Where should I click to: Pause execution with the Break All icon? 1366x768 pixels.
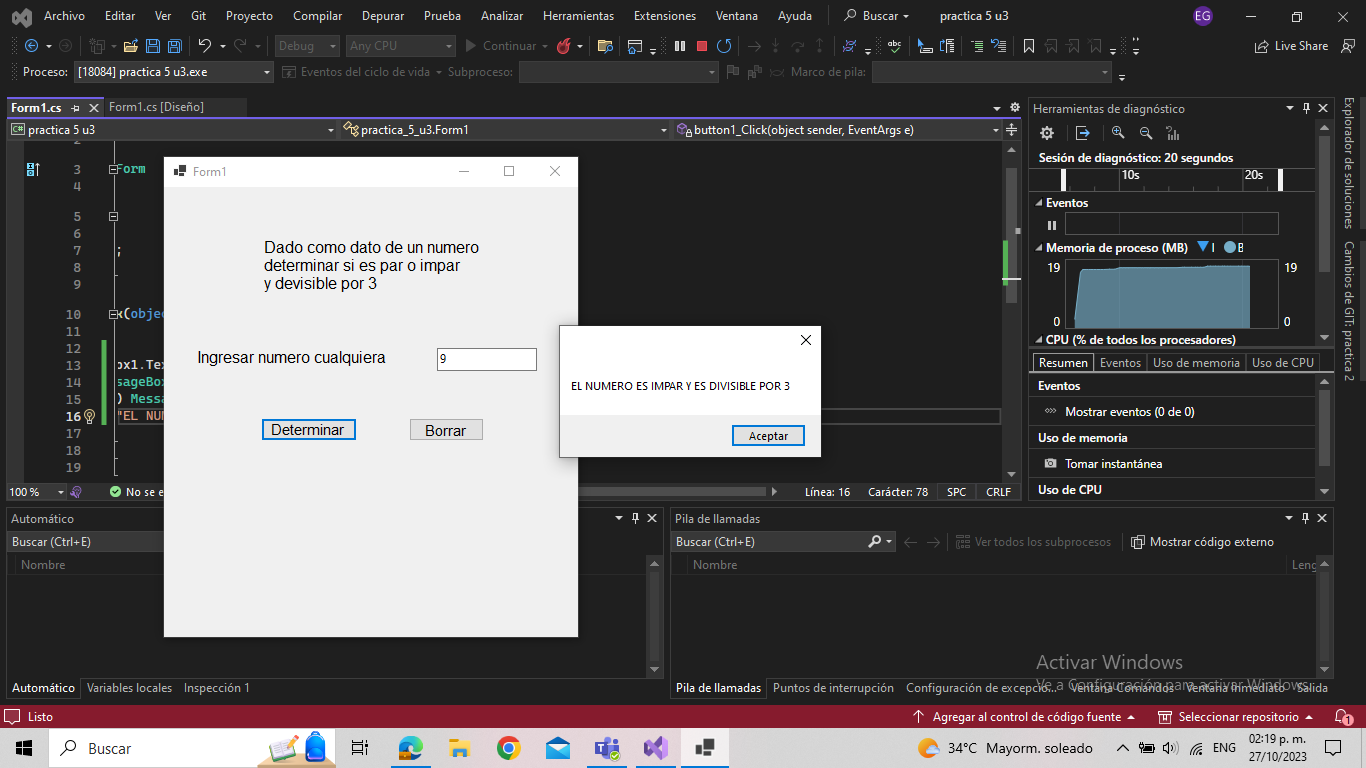coord(680,46)
